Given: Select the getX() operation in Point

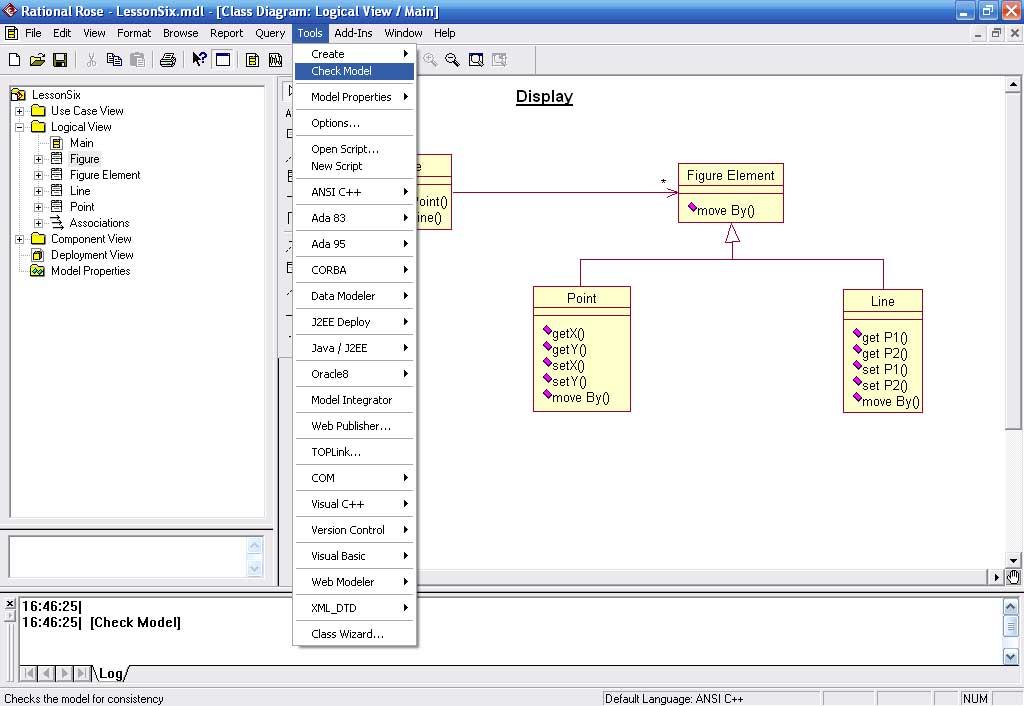Looking at the screenshot, I should click(563, 333).
